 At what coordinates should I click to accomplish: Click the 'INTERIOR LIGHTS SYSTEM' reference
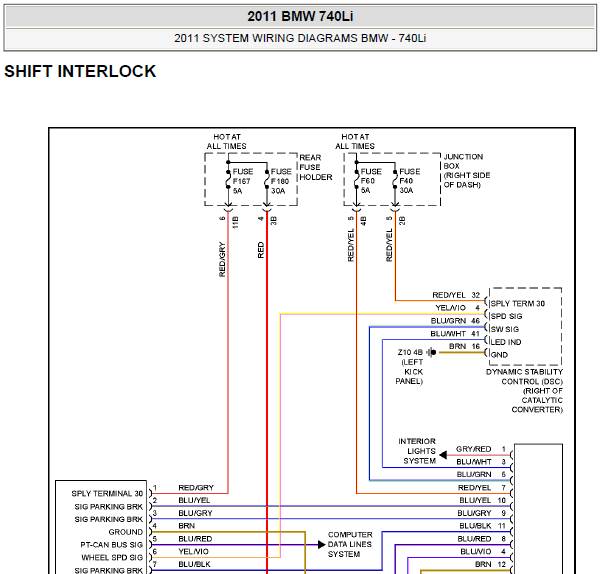coord(417,451)
